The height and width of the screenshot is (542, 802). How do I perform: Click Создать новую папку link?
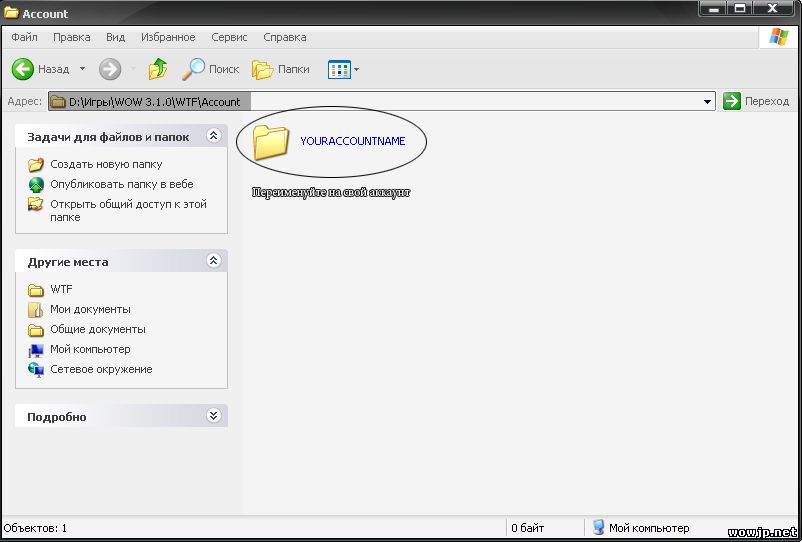click(106, 164)
